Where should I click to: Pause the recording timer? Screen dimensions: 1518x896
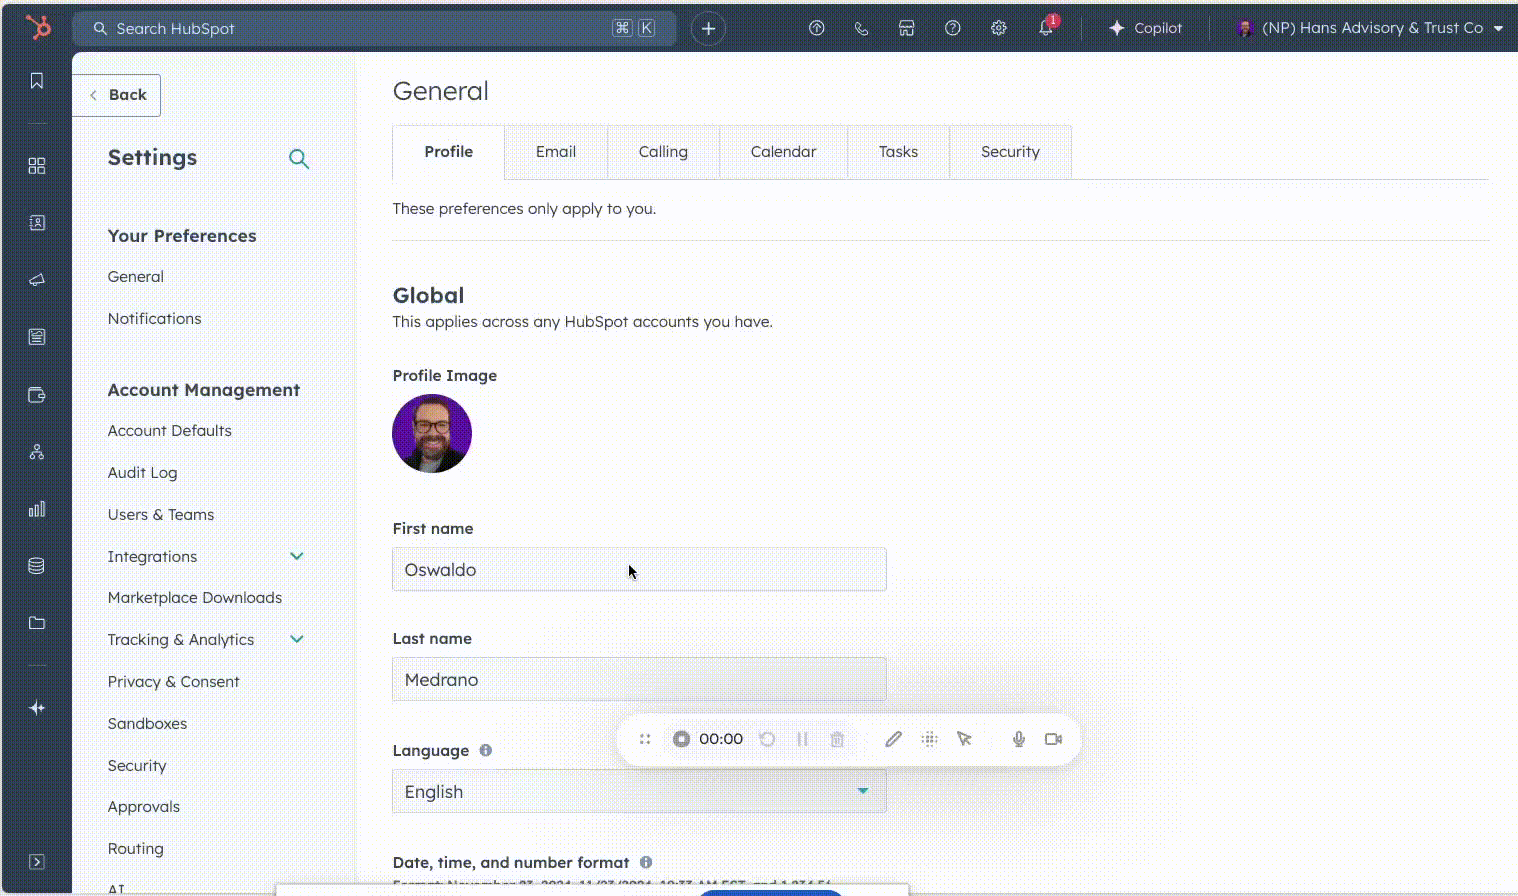[x=803, y=739]
